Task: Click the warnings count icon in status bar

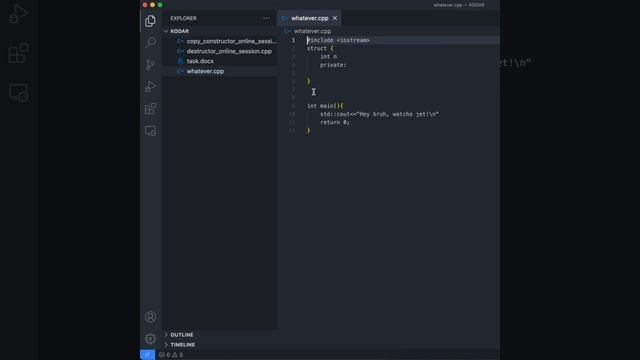Action: coord(178,355)
